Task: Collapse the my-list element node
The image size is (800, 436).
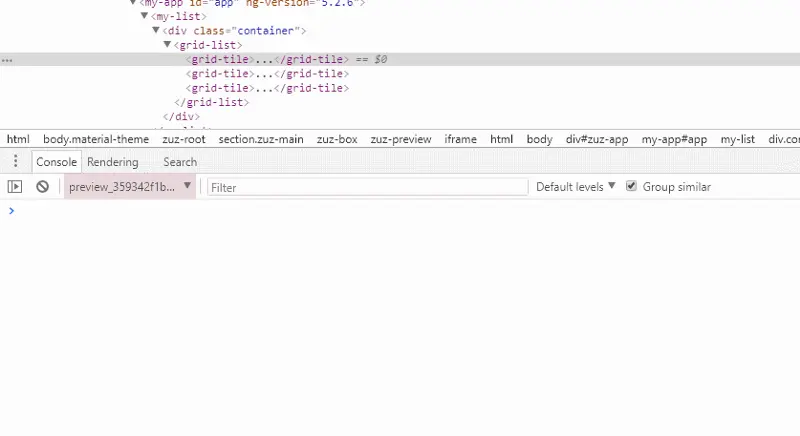Action: click(x=144, y=16)
